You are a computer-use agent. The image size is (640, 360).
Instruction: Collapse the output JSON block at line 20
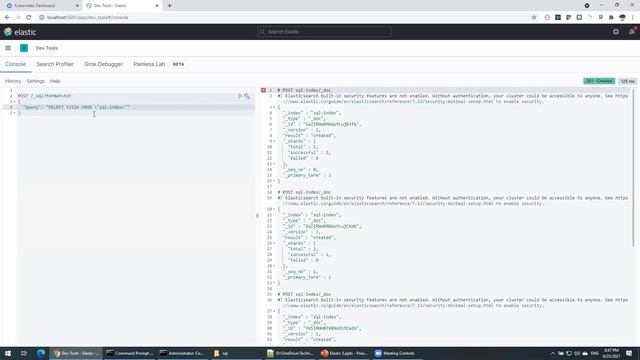click(x=274, y=209)
